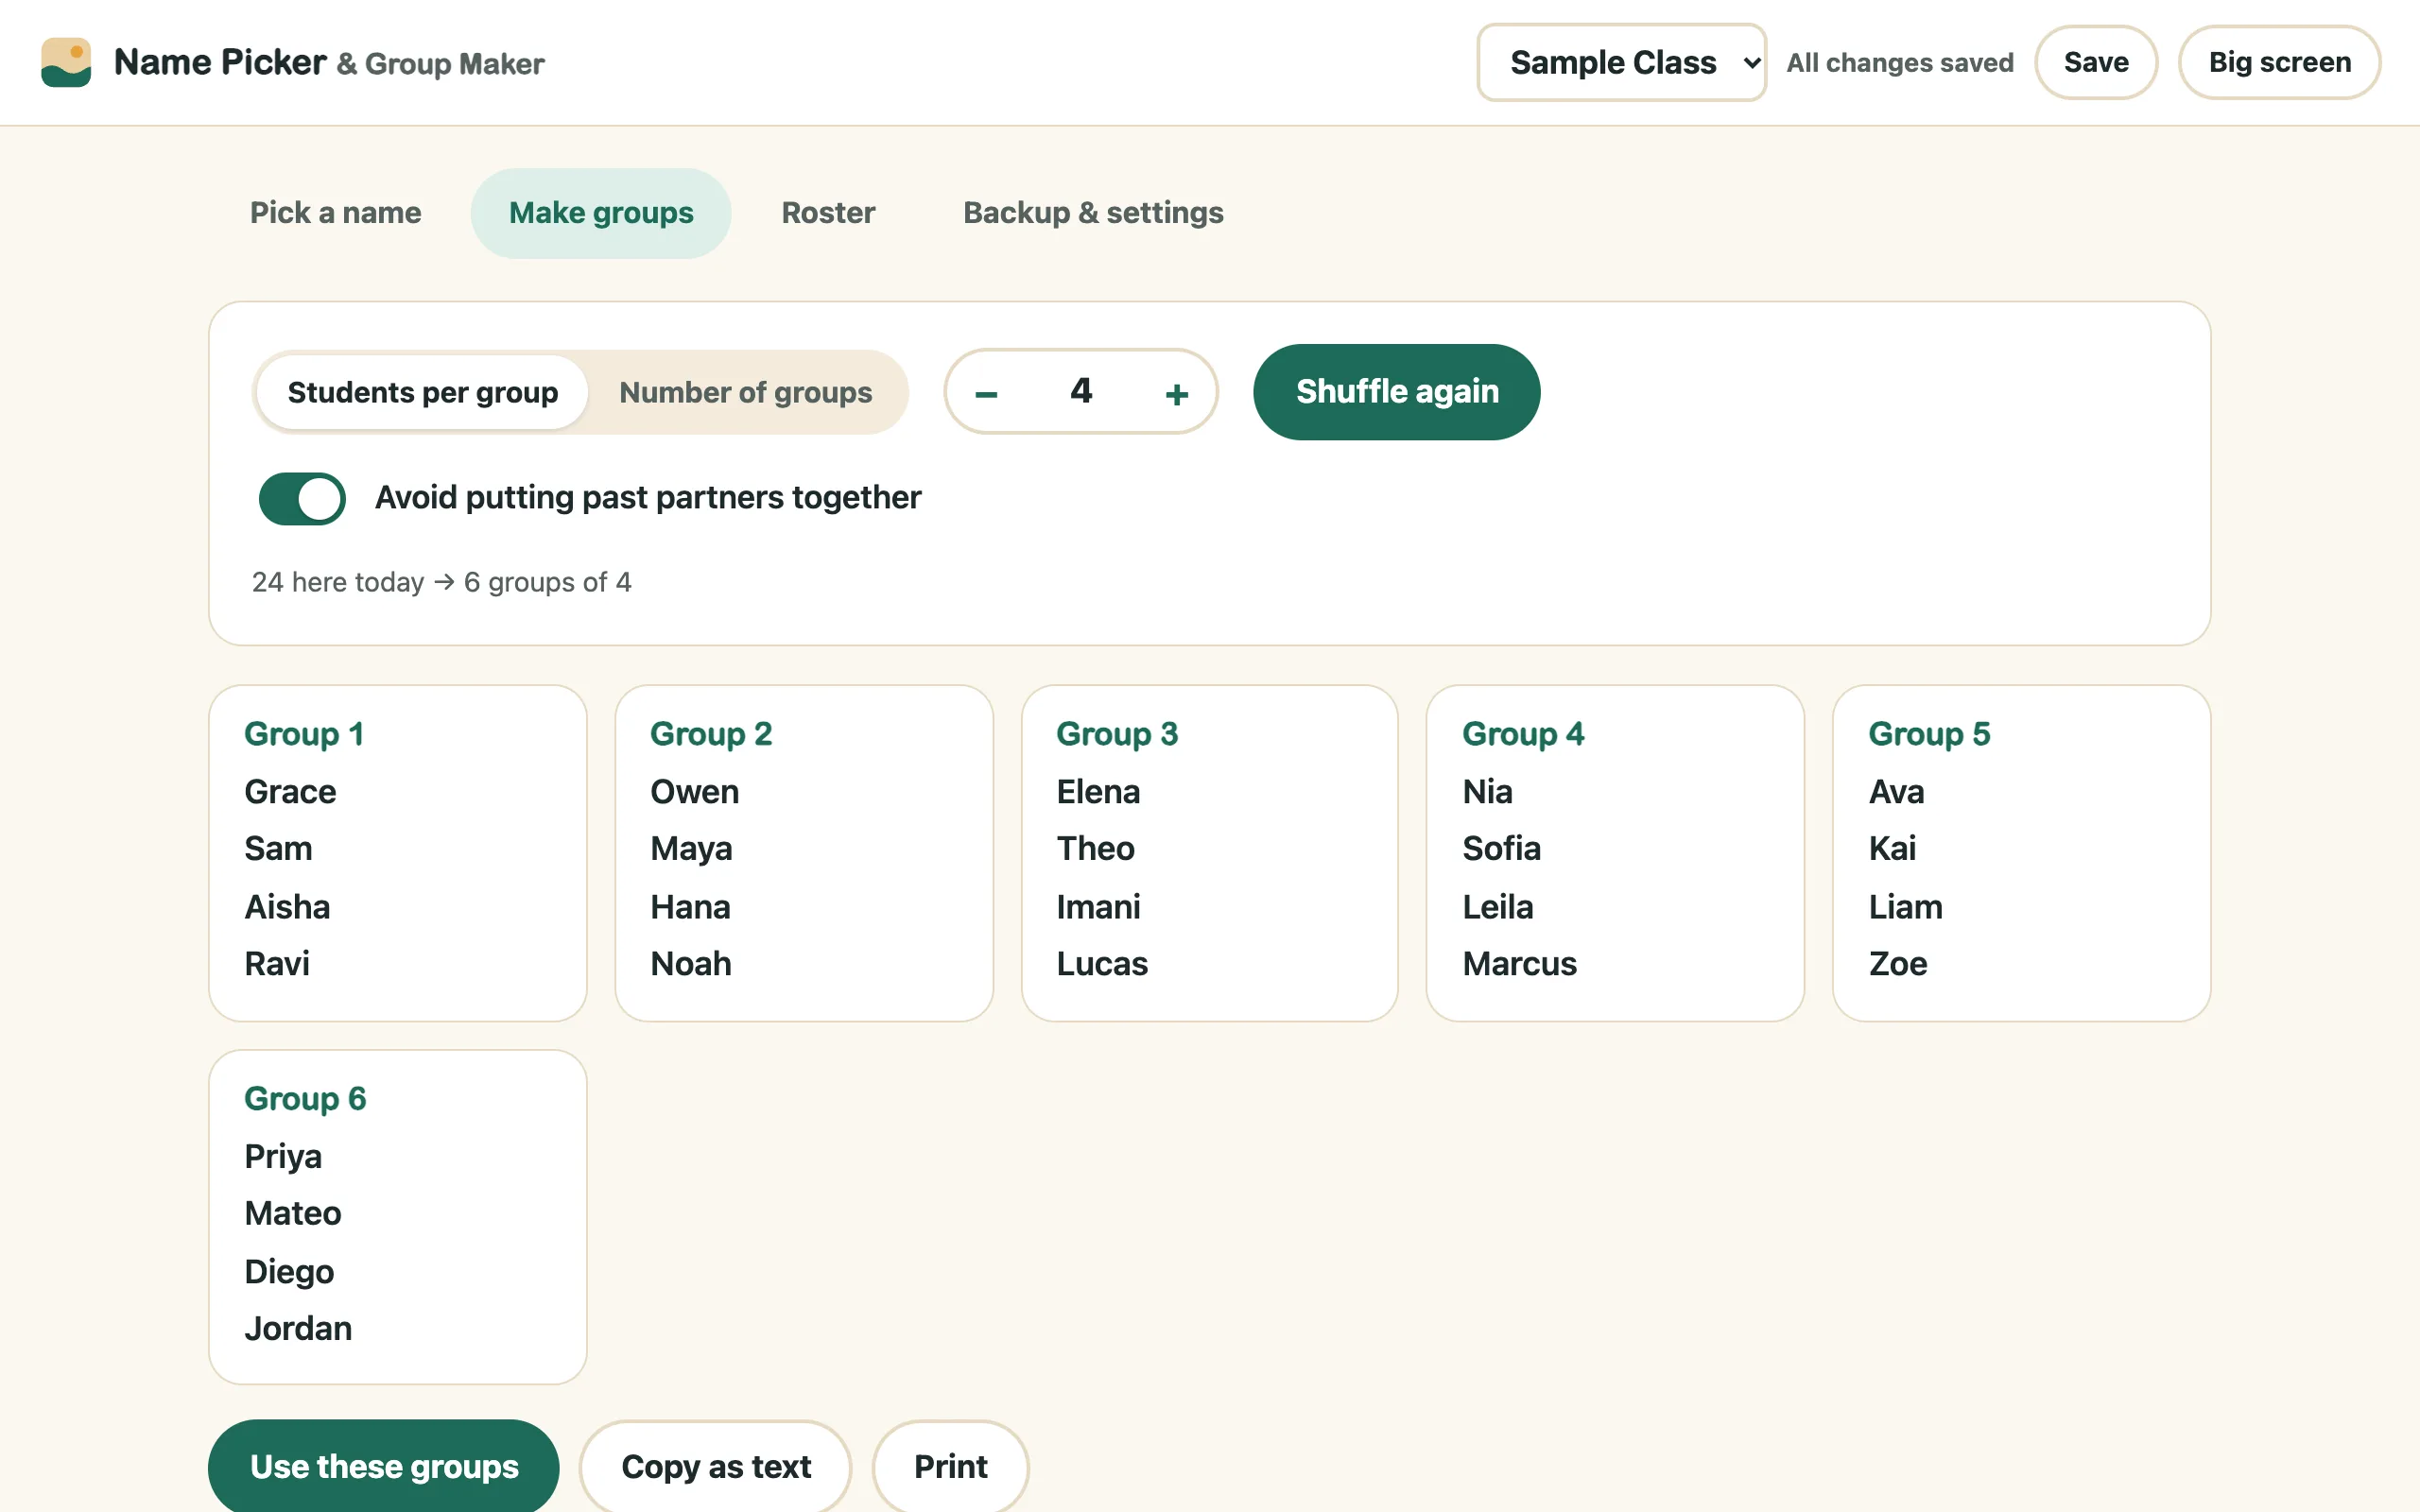The height and width of the screenshot is (1512, 2420).
Task: Decrease group size with the minus icon
Action: [x=986, y=393]
